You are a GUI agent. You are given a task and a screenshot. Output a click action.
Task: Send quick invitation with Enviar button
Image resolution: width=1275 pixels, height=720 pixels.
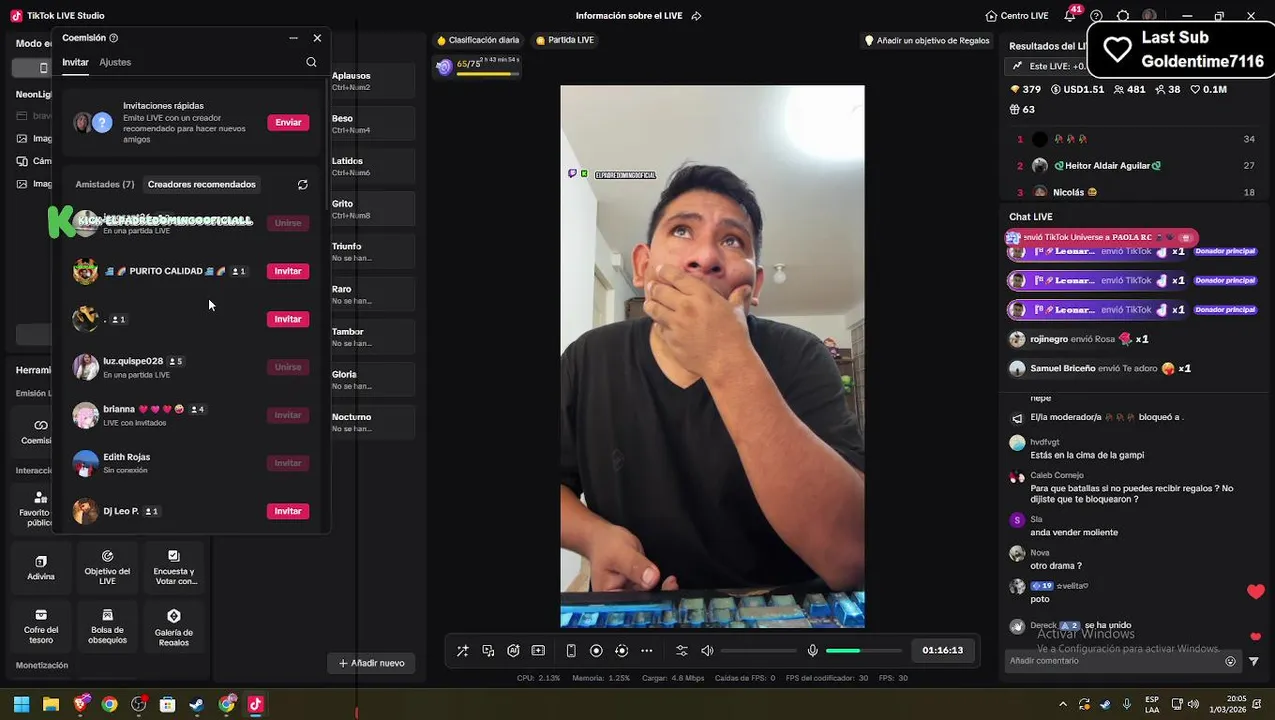click(288, 122)
